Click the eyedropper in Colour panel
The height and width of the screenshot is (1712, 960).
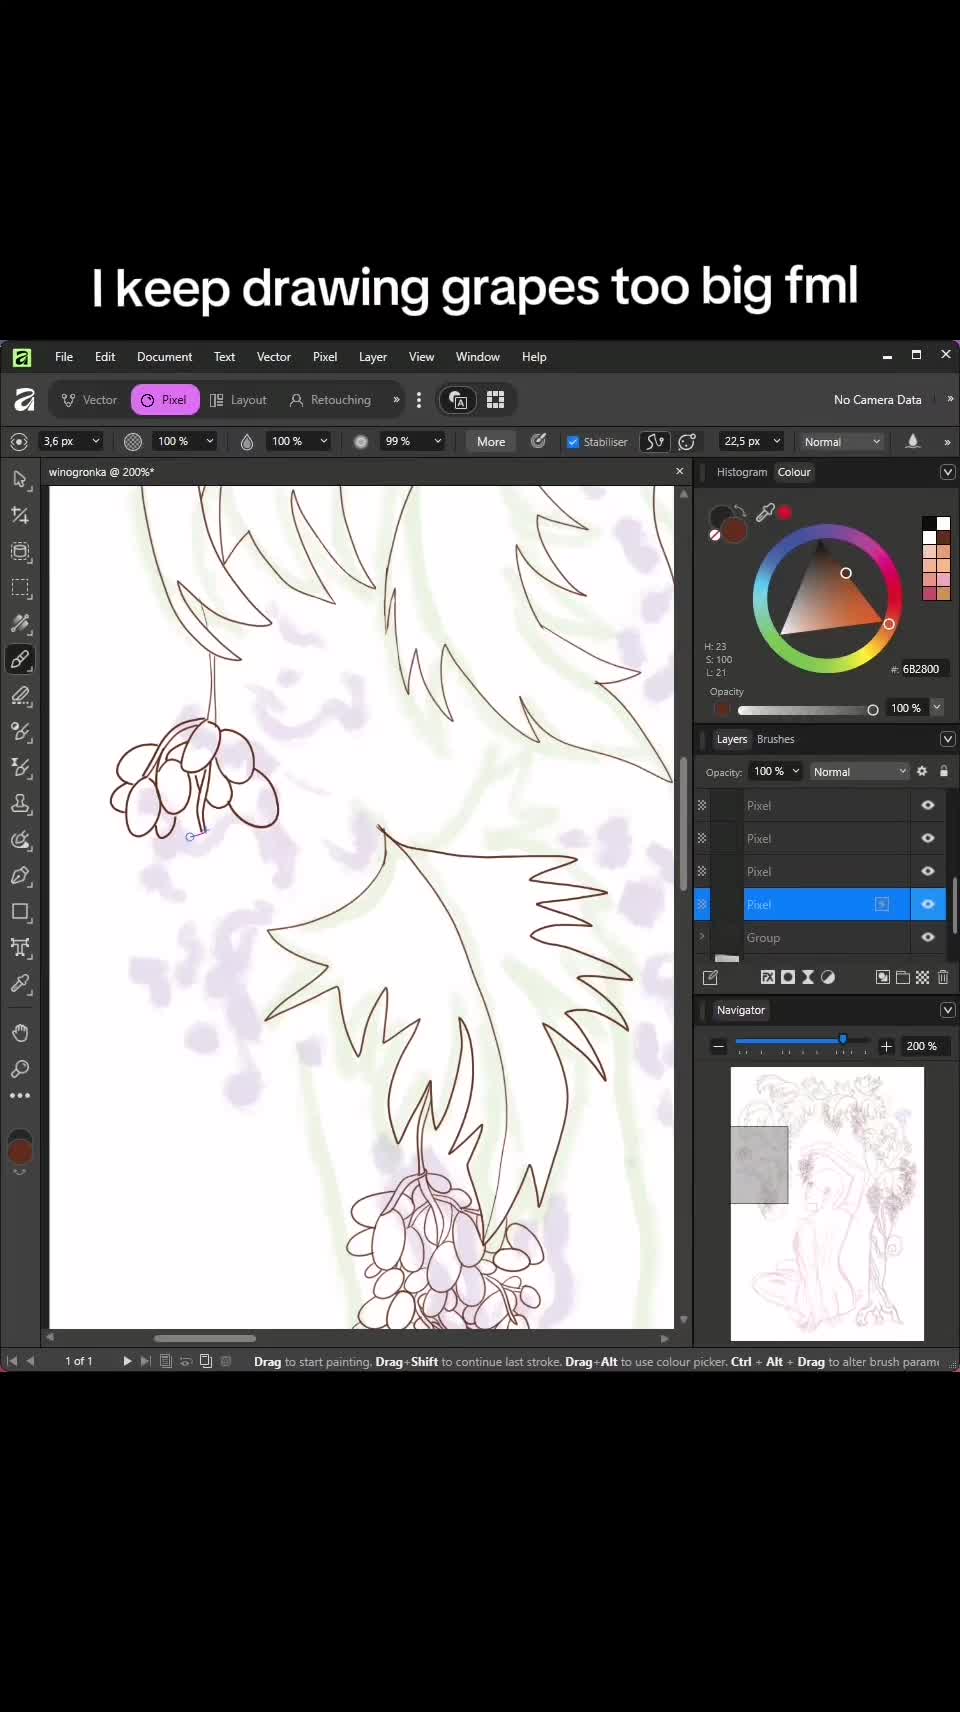coord(765,513)
